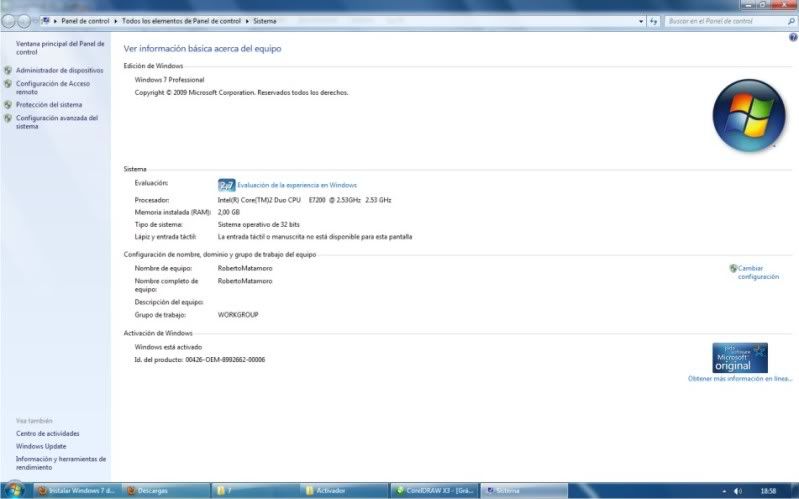Click Ver información básica acerca del equipo heading

click(x=202, y=49)
